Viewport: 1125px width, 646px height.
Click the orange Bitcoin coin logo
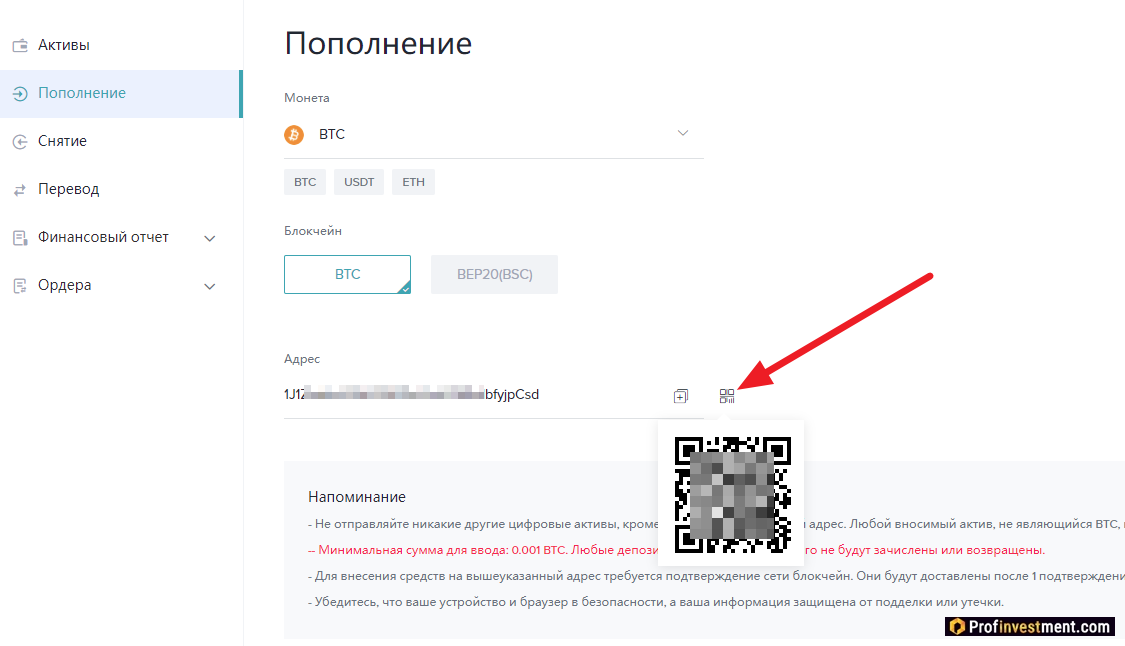[294, 134]
